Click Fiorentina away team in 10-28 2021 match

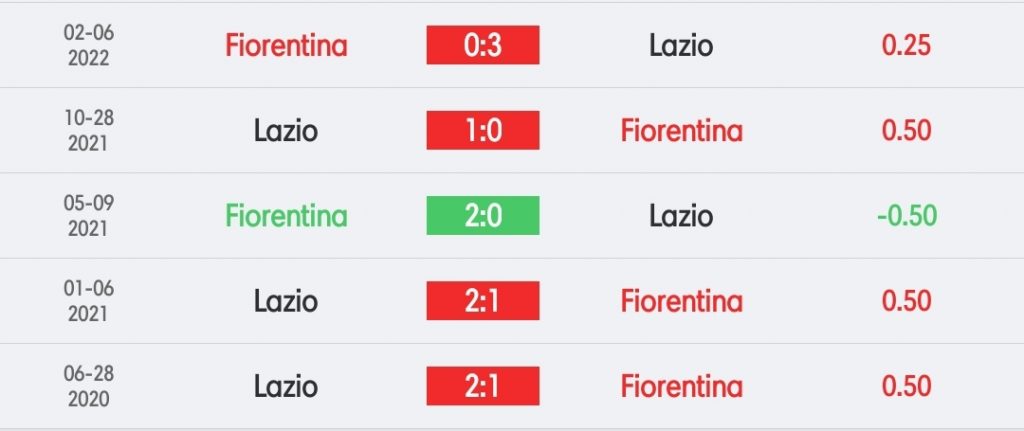tap(681, 131)
